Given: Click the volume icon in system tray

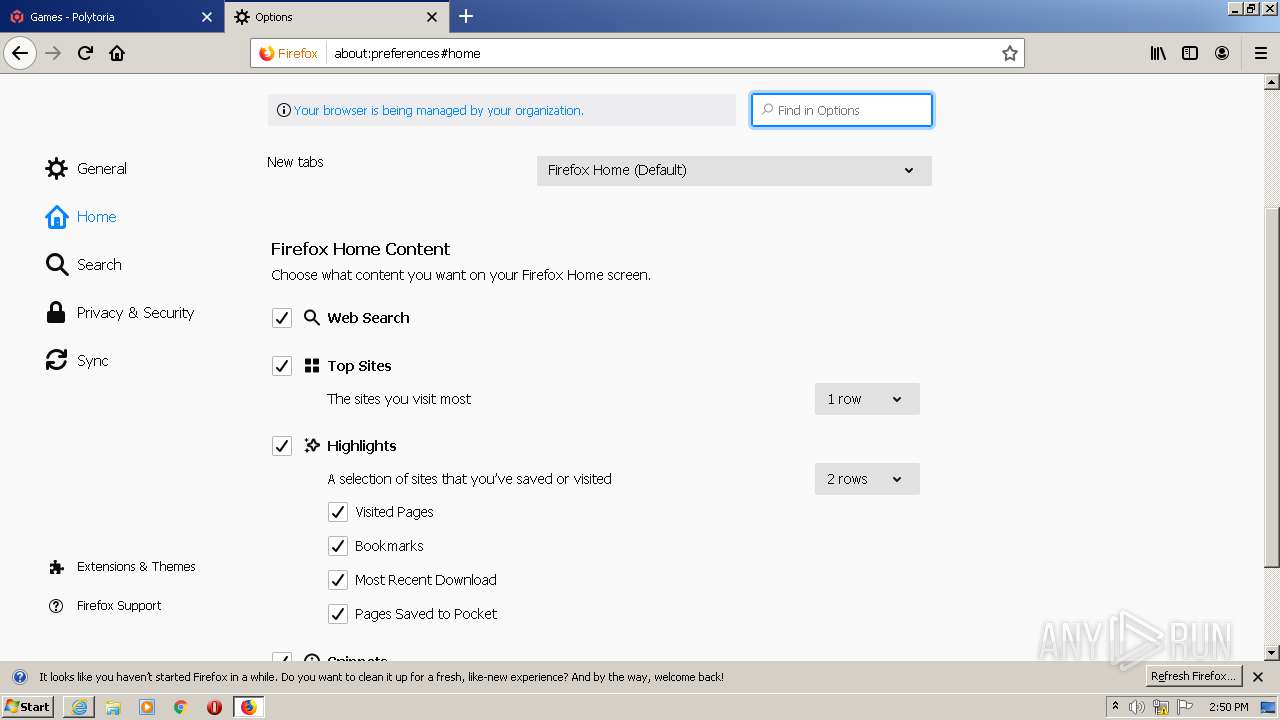Looking at the screenshot, I should click(1137, 707).
